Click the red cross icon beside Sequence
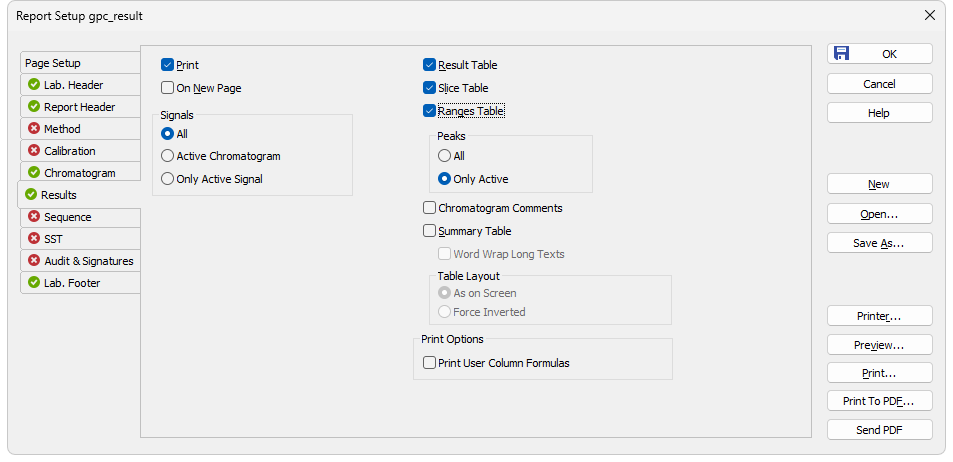 point(34,216)
